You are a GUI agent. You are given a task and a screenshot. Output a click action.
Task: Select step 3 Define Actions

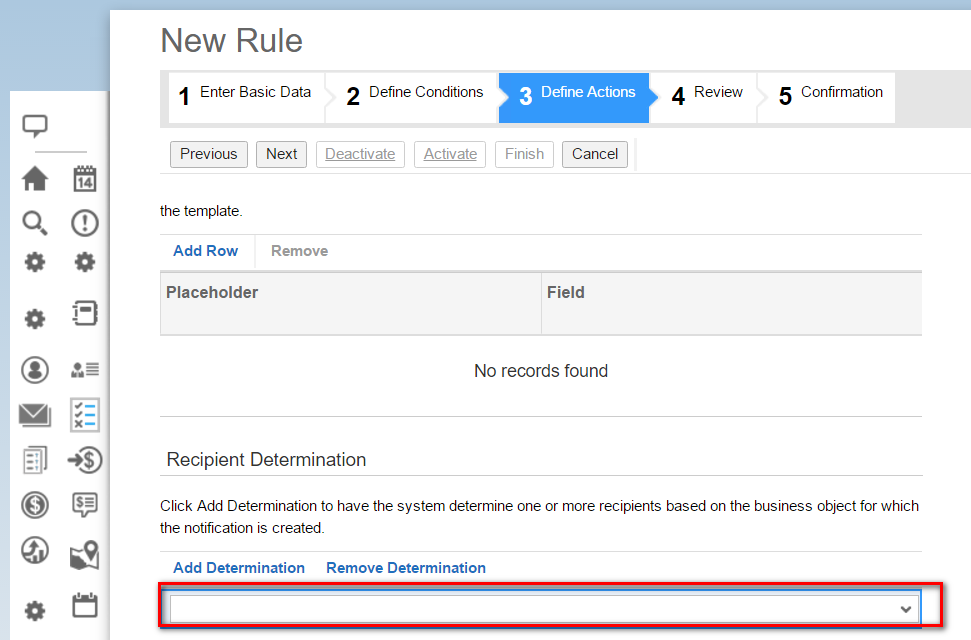click(x=575, y=97)
